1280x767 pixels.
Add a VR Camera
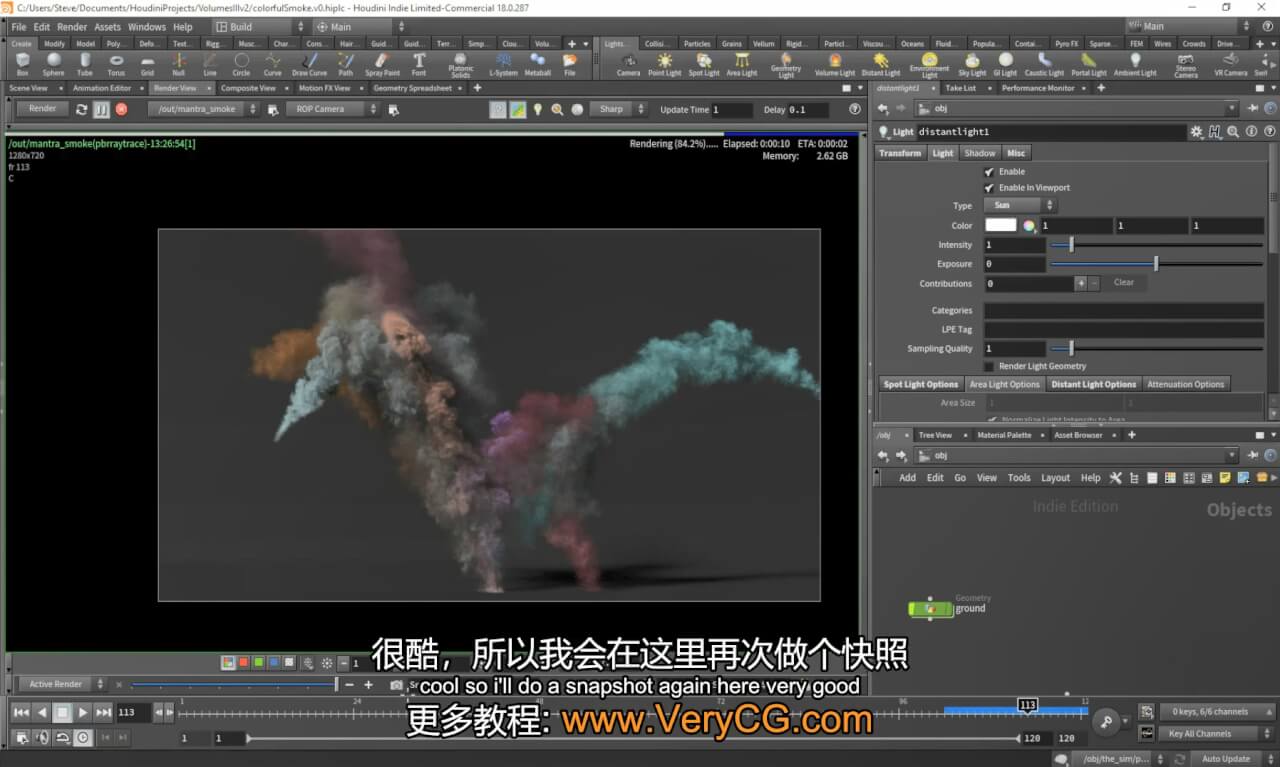coord(1231,64)
